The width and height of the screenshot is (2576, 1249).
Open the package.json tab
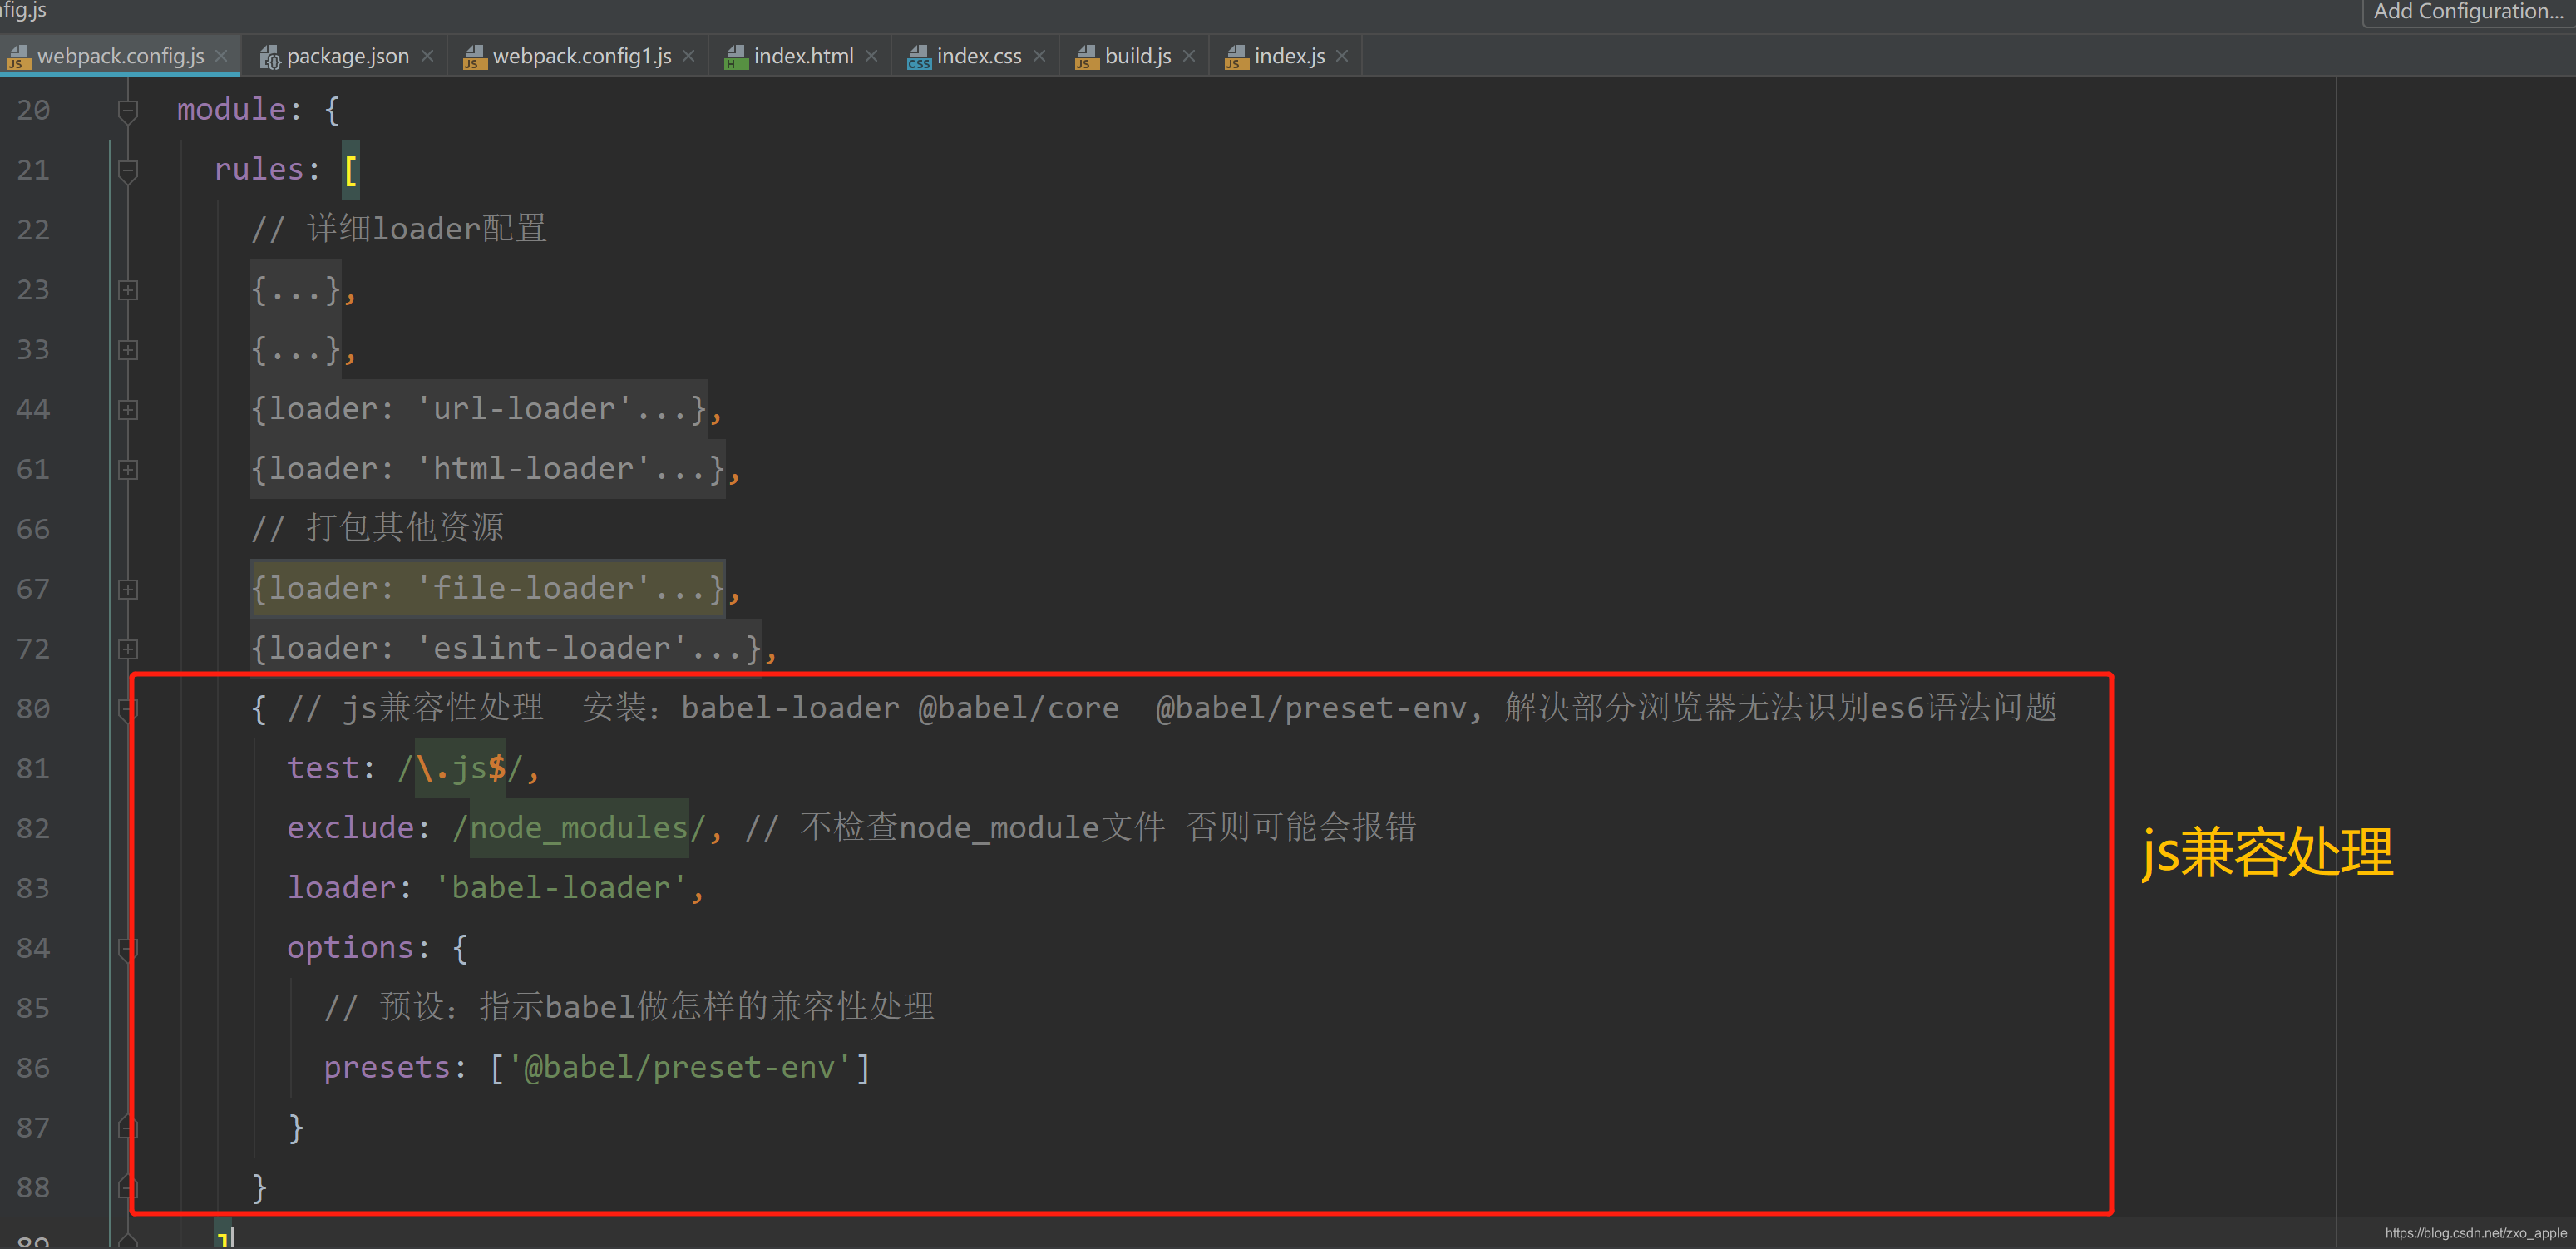point(347,56)
